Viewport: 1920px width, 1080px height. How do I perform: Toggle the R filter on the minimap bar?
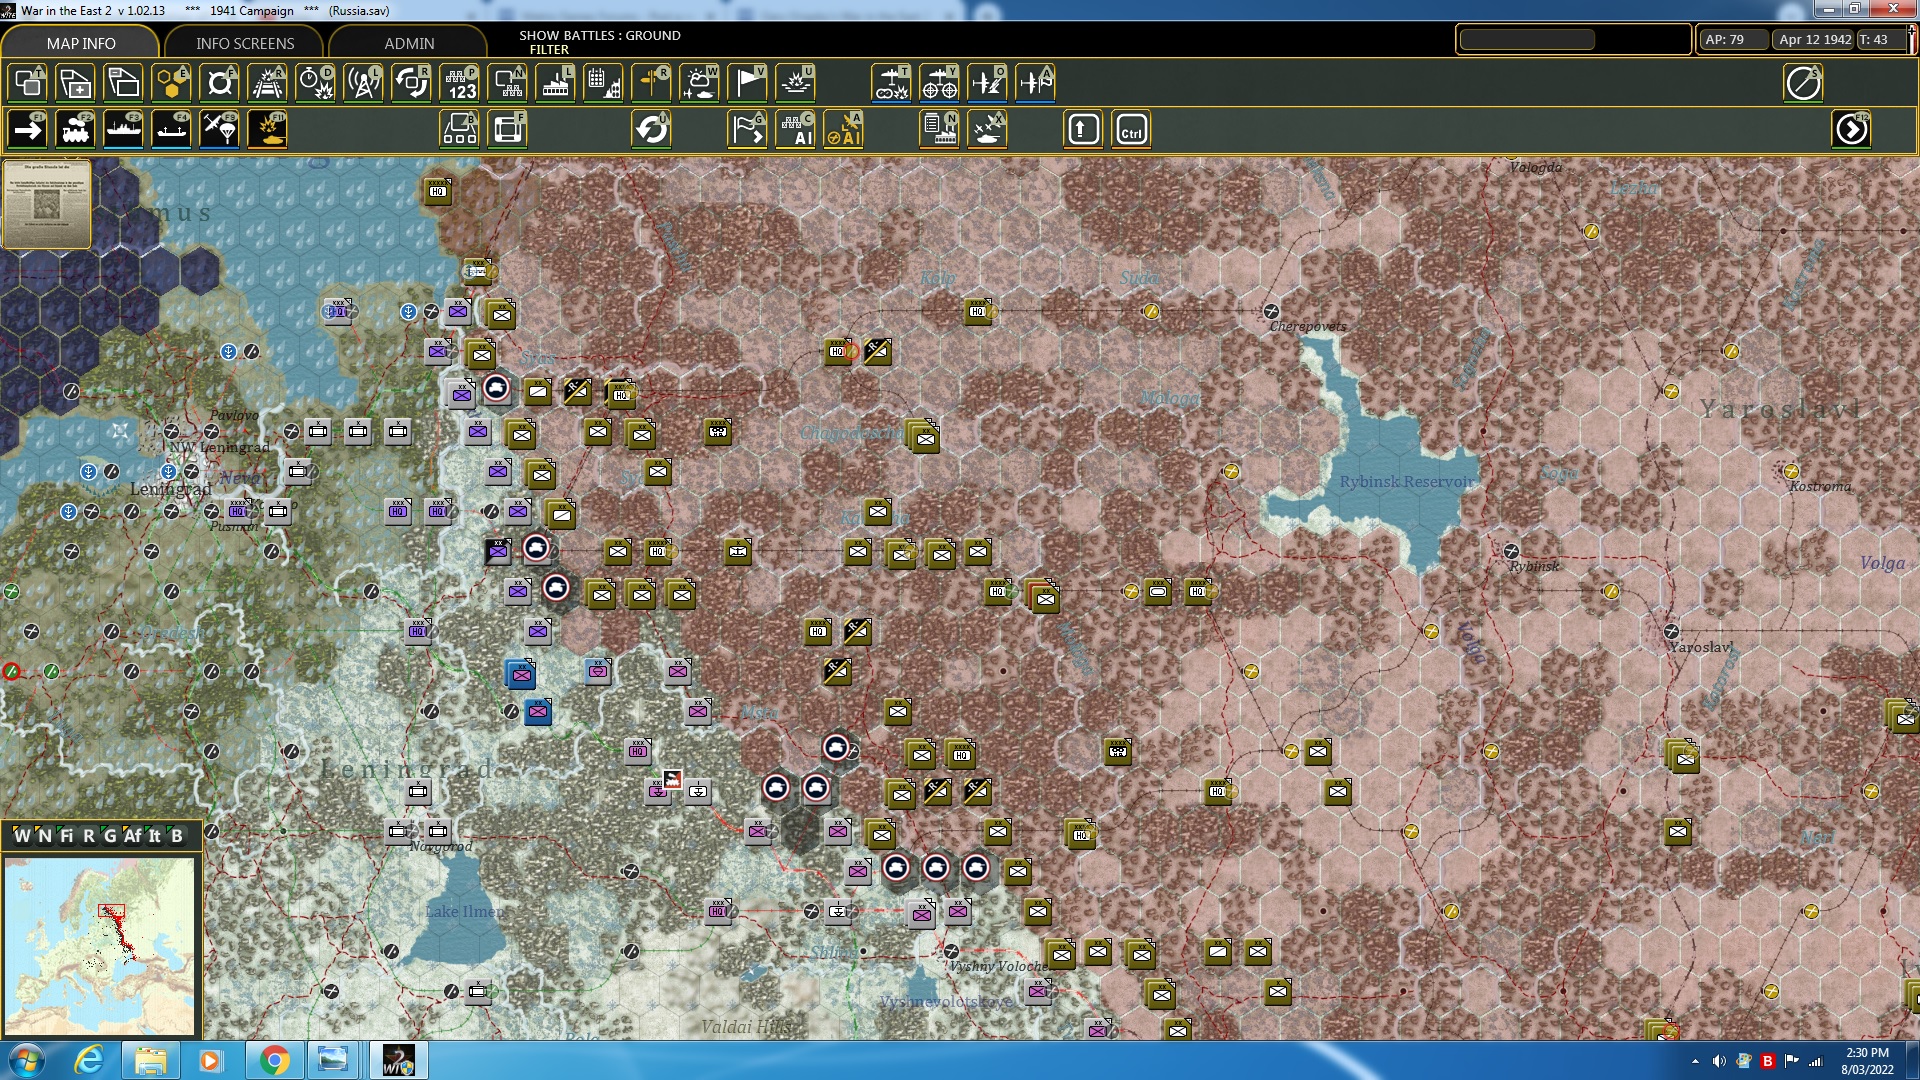(89, 836)
